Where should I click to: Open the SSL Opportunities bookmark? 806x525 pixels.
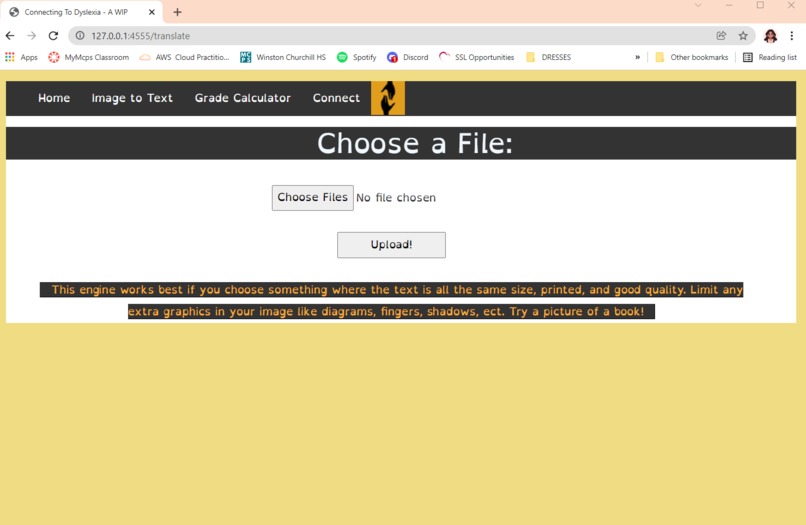tap(477, 57)
